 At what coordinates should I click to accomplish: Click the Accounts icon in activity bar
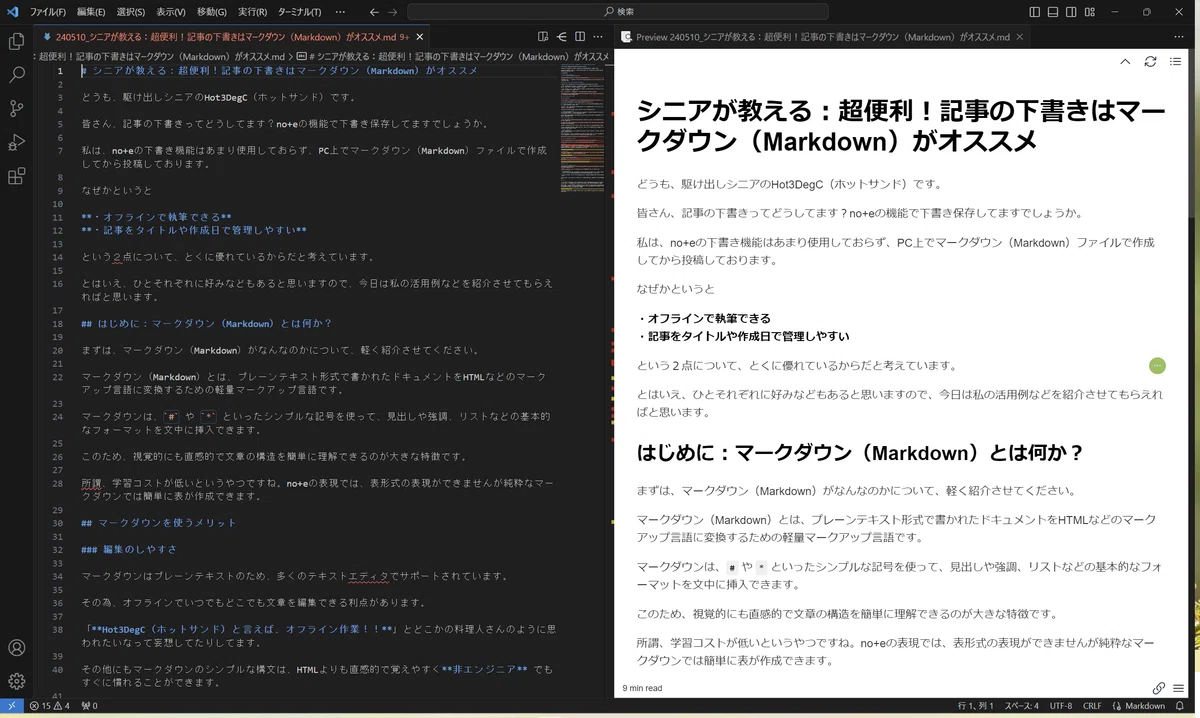tap(16, 649)
